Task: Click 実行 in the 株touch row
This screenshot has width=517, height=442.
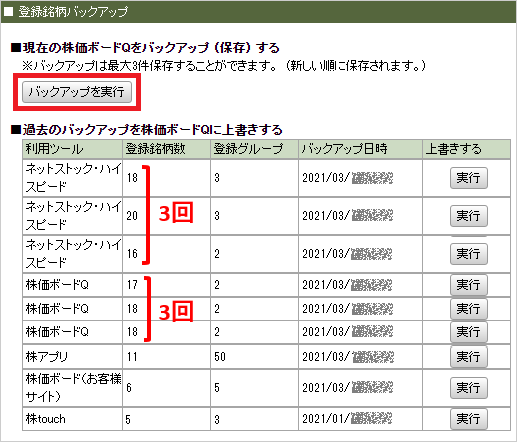Action: pyautogui.click(x=469, y=419)
